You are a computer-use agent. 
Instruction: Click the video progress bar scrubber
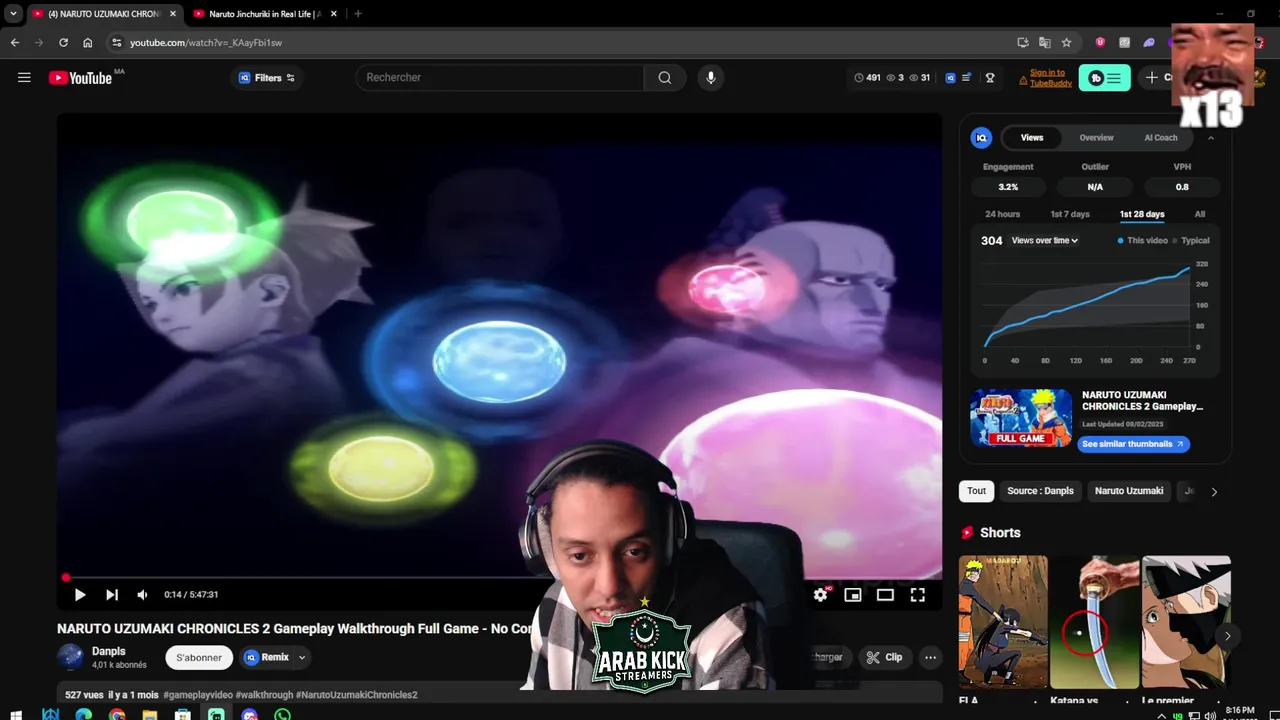66,577
